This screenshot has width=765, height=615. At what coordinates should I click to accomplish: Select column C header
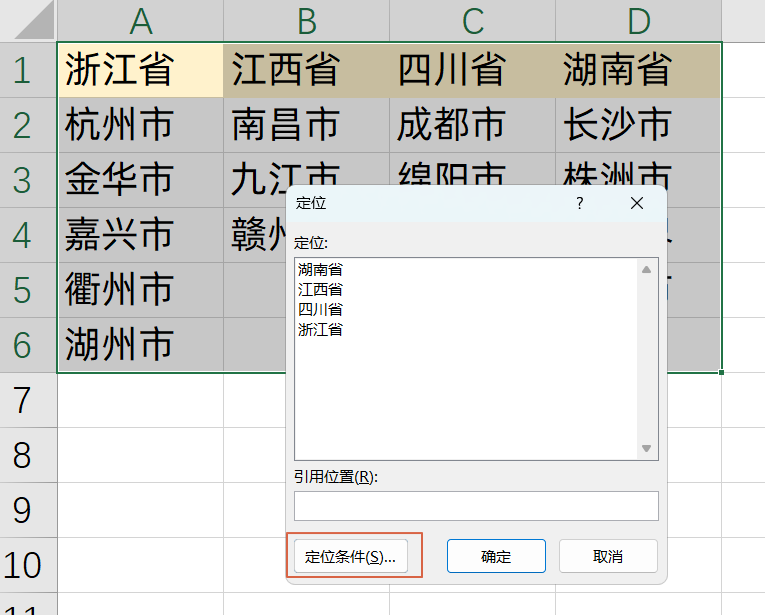pos(472,21)
